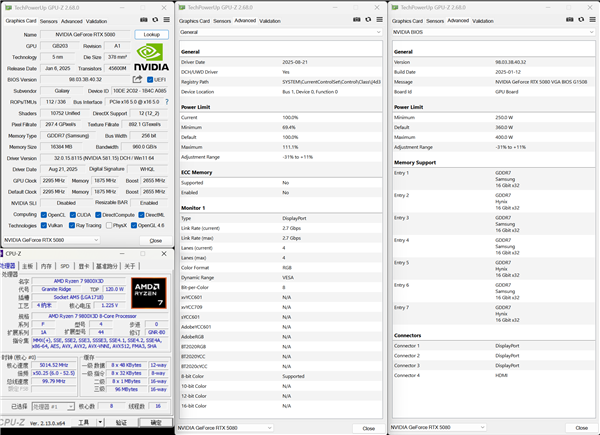Click Close in NVIDIA BIOS GPU-Z window
The width and height of the screenshot is (600, 435).
tap(581, 428)
